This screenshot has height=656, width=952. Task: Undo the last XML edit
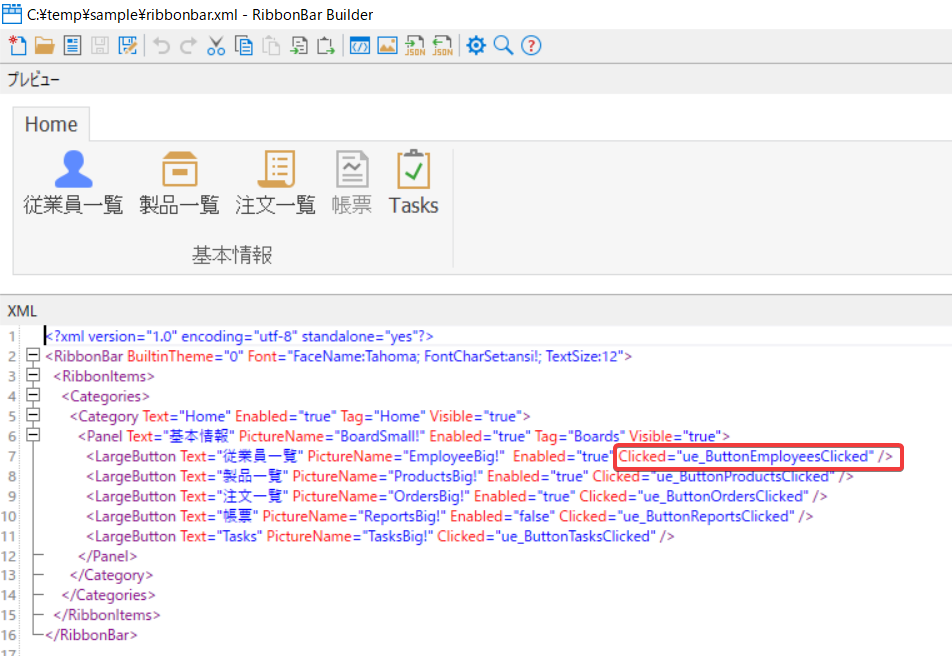click(x=162, y=45)
